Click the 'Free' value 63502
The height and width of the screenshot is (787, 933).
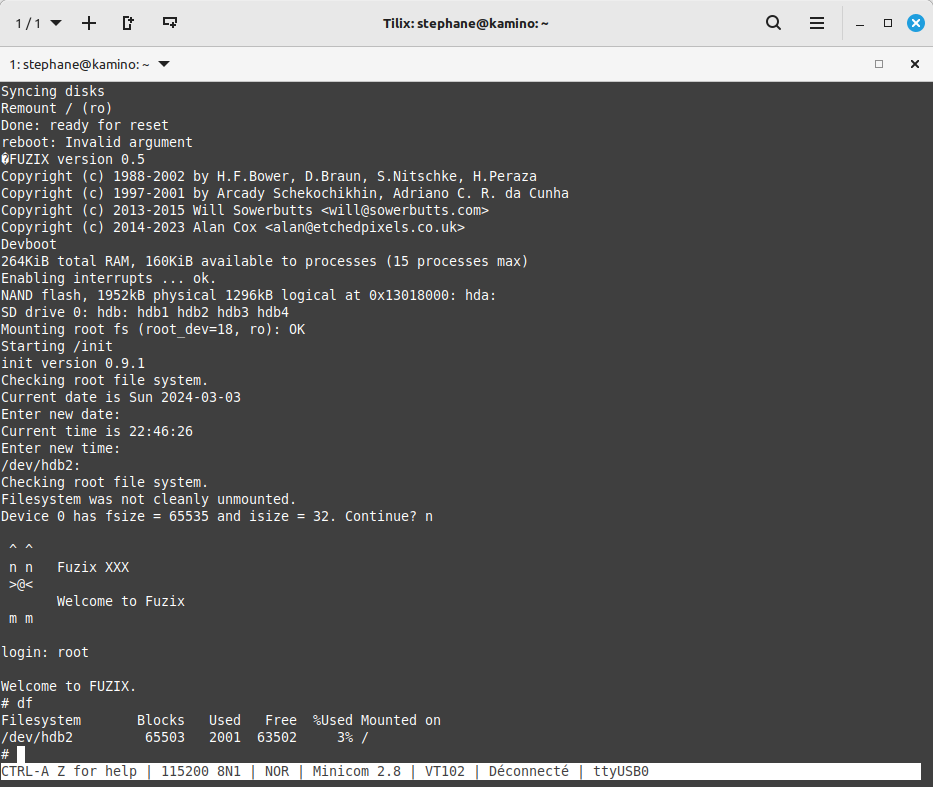tap(277, 738)
